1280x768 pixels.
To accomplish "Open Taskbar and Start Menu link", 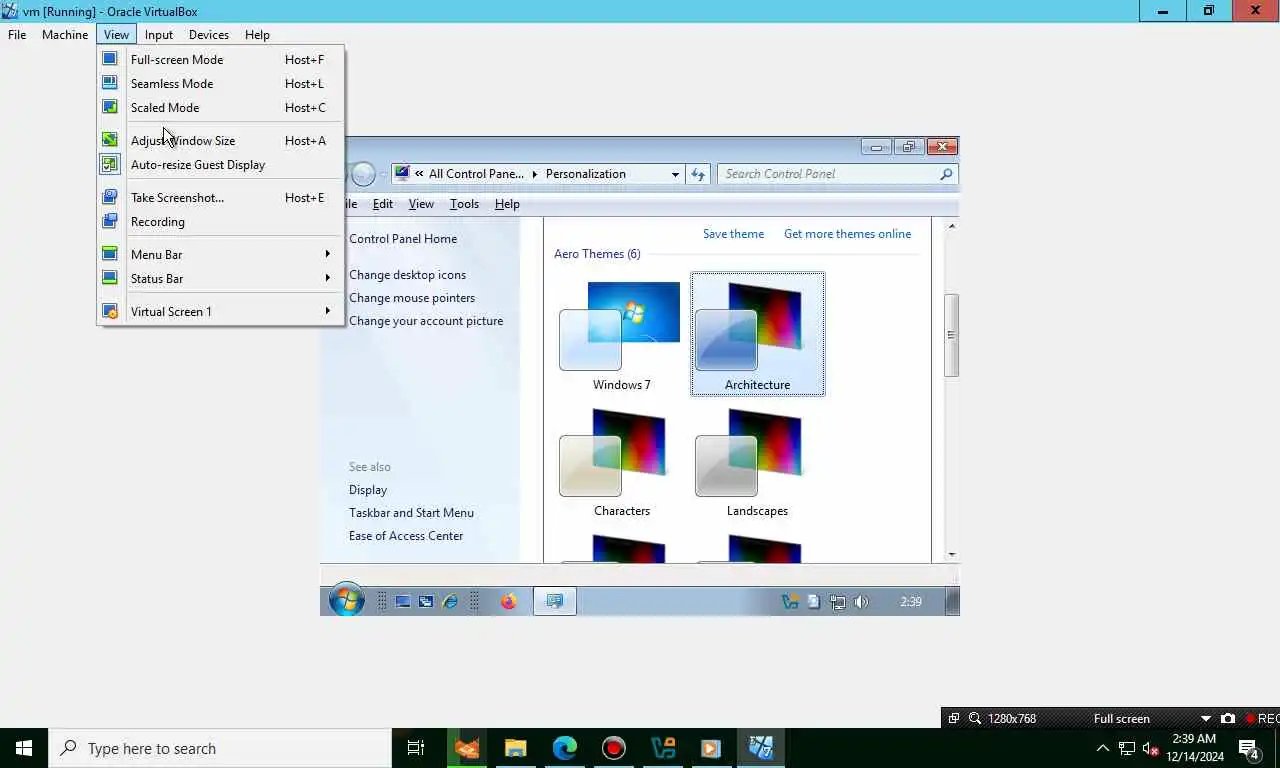I will 411,512.
